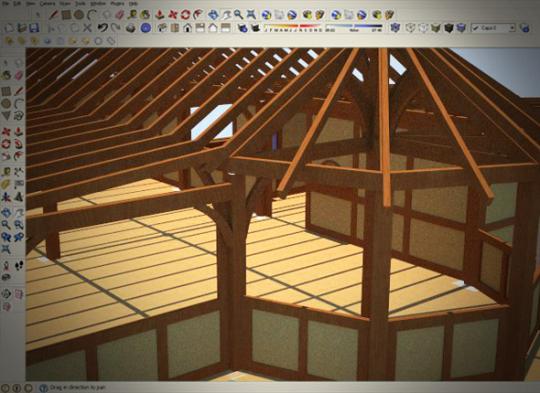The height and width of the screenshot is (393, 540).
Task: Select the Paint Bucket tool in top toolbar
Action: 145,15
